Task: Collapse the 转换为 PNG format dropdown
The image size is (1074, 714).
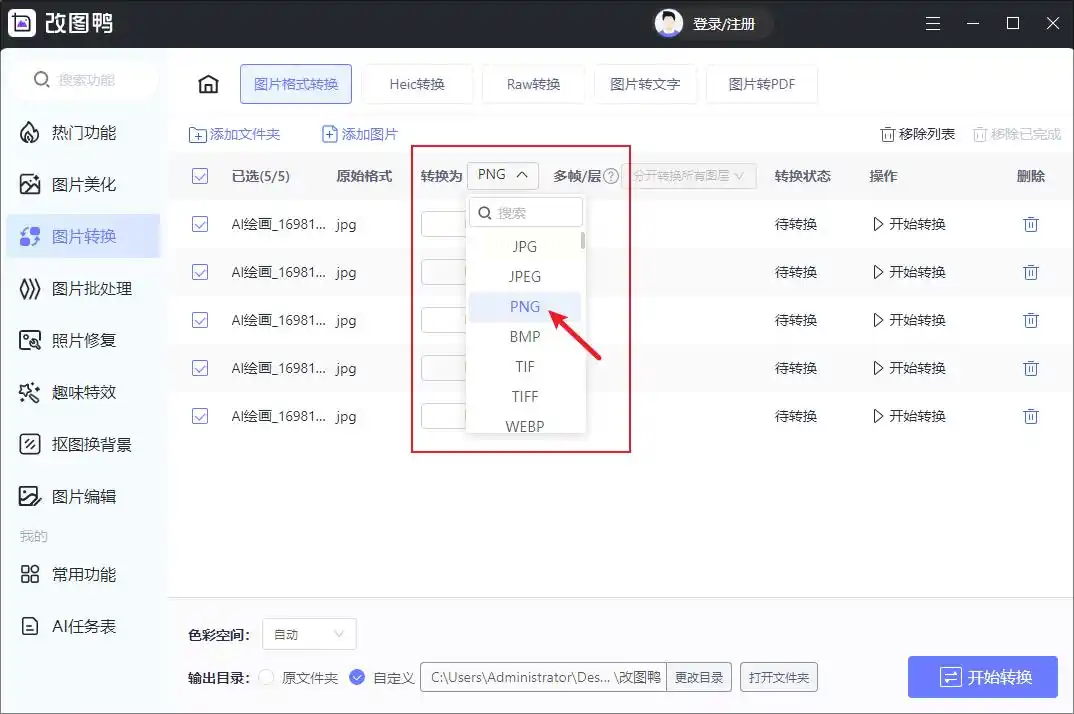Action: coord(503,175)
